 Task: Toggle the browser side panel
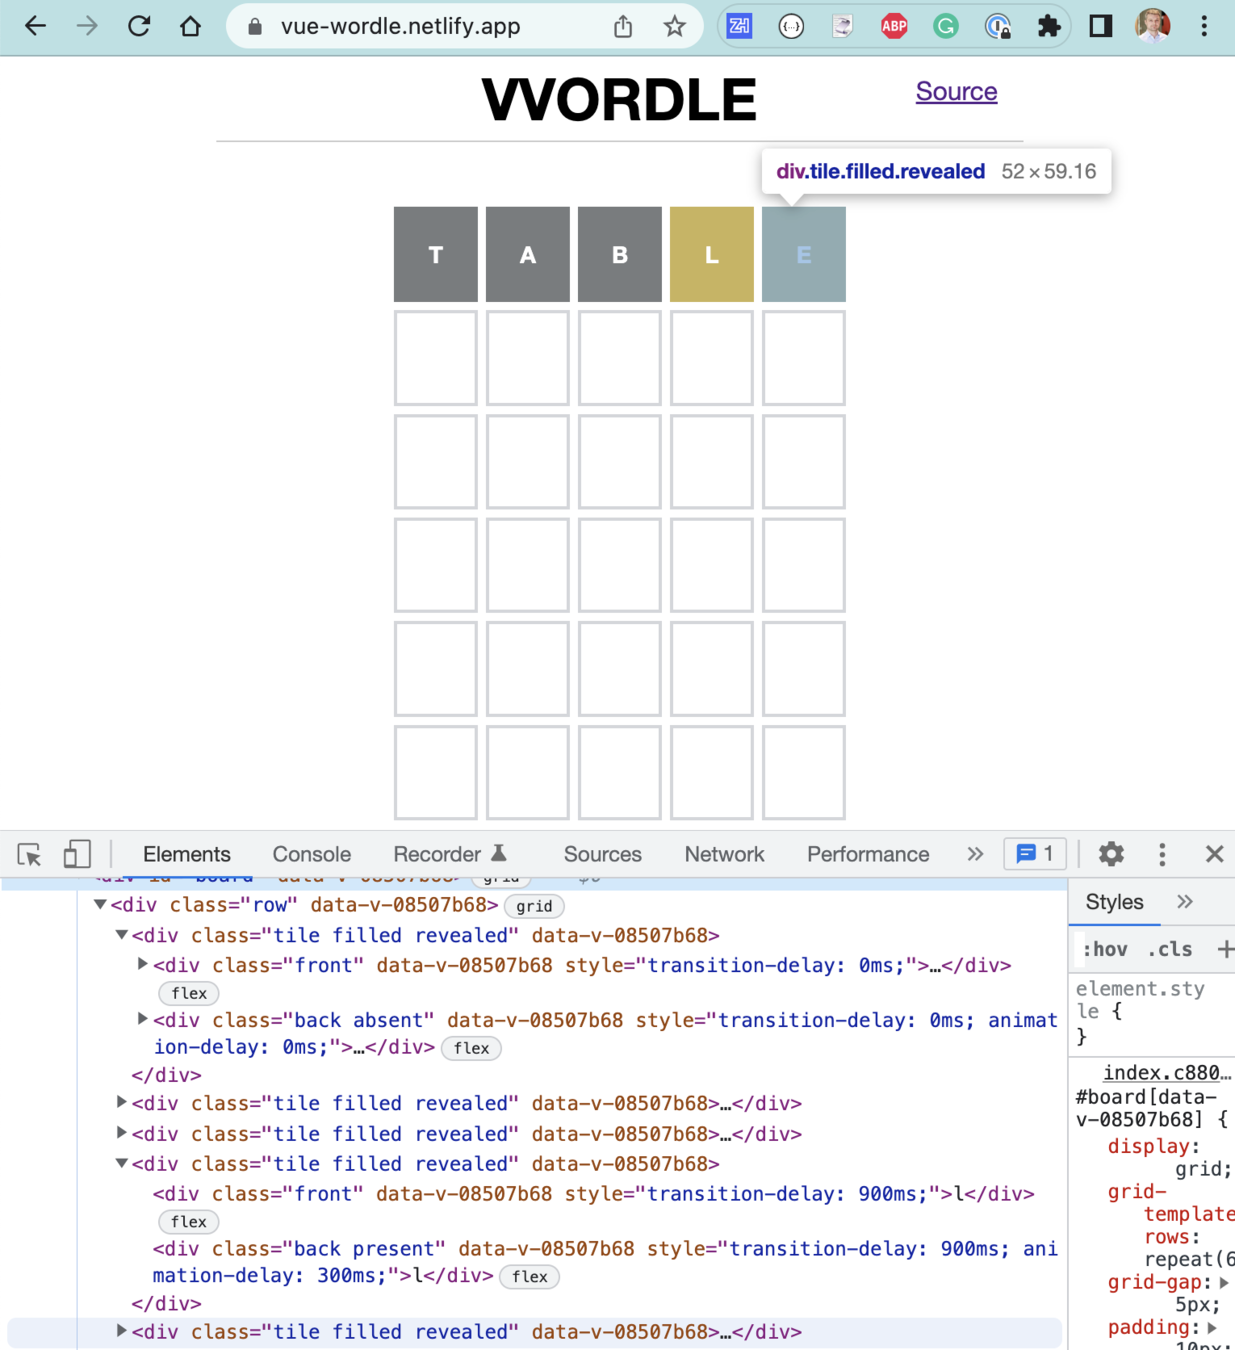tap(1101, 26)
